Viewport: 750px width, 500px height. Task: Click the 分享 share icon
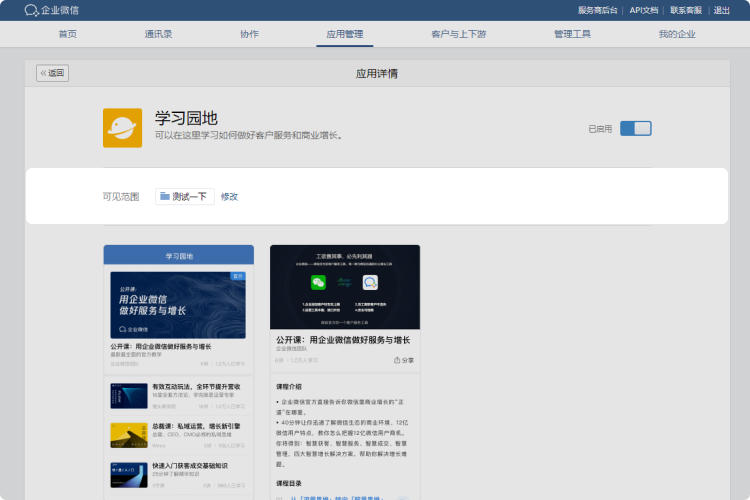397,360
